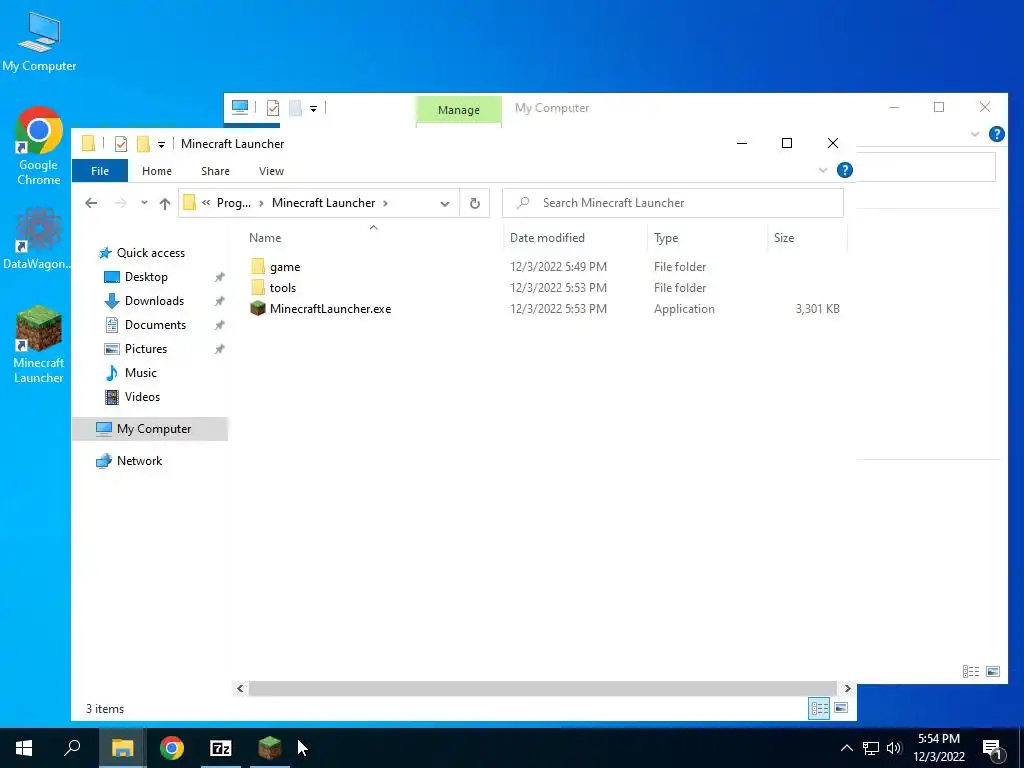Switch to Large icons view in My Computer window
Viewport: 1024px width, 768px height.
[x=993, y=671]
